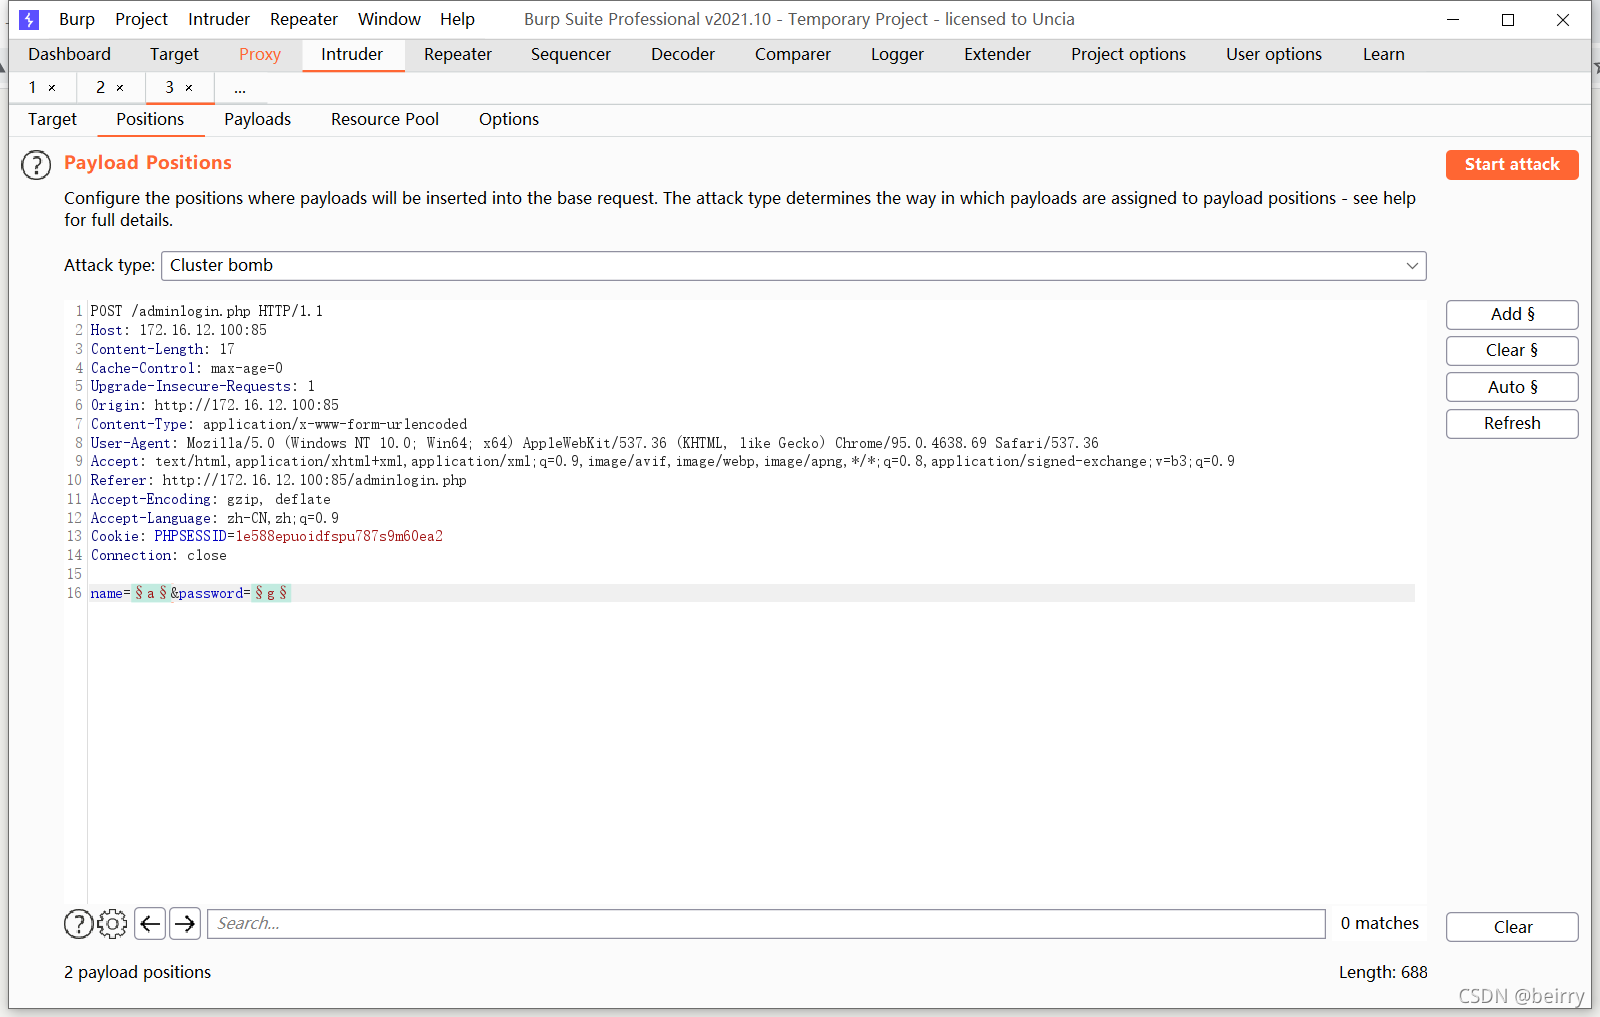
Task: Switch to the Dashboard tab
Action: coord(69,55)
